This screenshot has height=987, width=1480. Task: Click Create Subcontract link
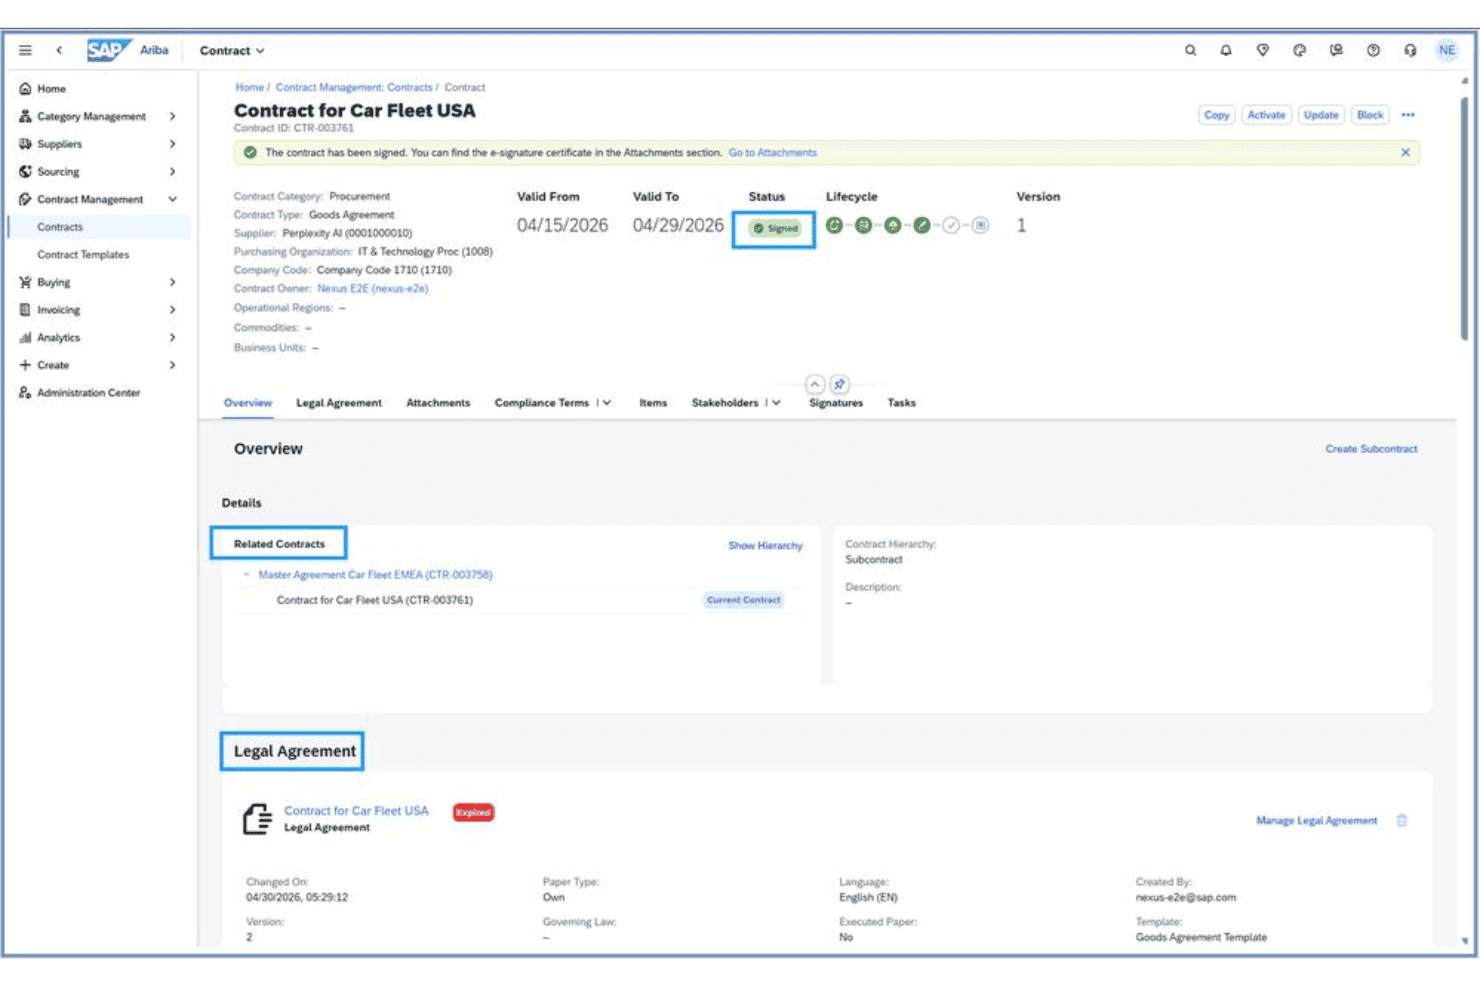[1371, 449]
